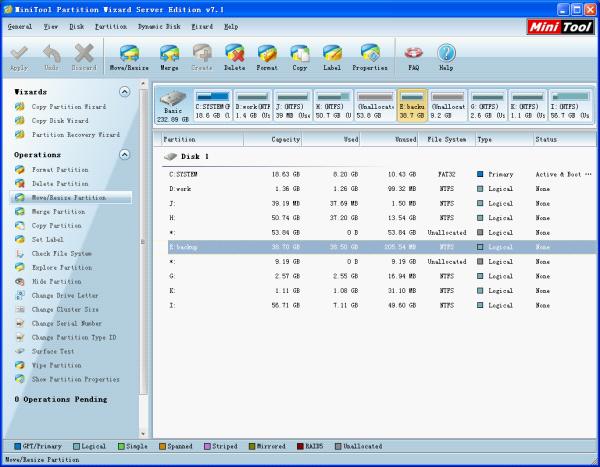This screenshot has height=467, width=600.
Task: Select the D:work partition row
Action: [x=382, y=189]
